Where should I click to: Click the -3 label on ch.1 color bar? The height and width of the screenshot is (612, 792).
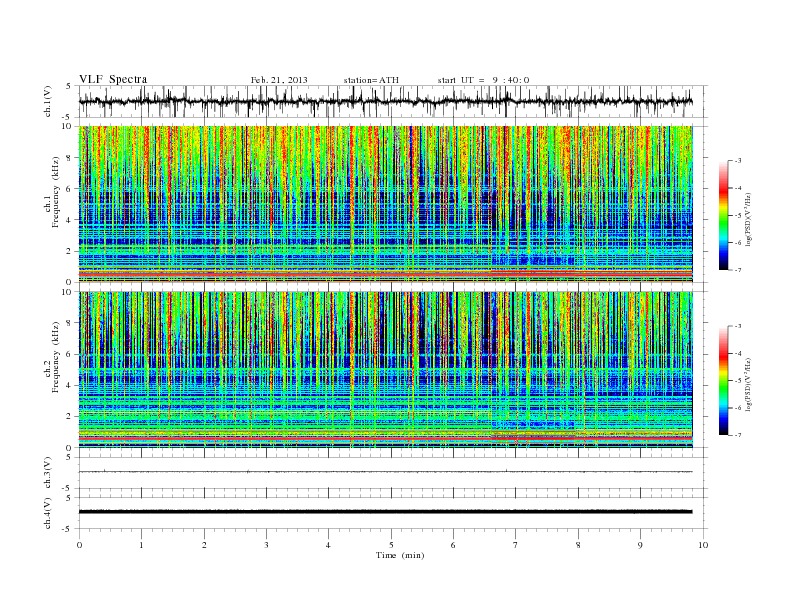pyautogui.click(x=737, y=161)
